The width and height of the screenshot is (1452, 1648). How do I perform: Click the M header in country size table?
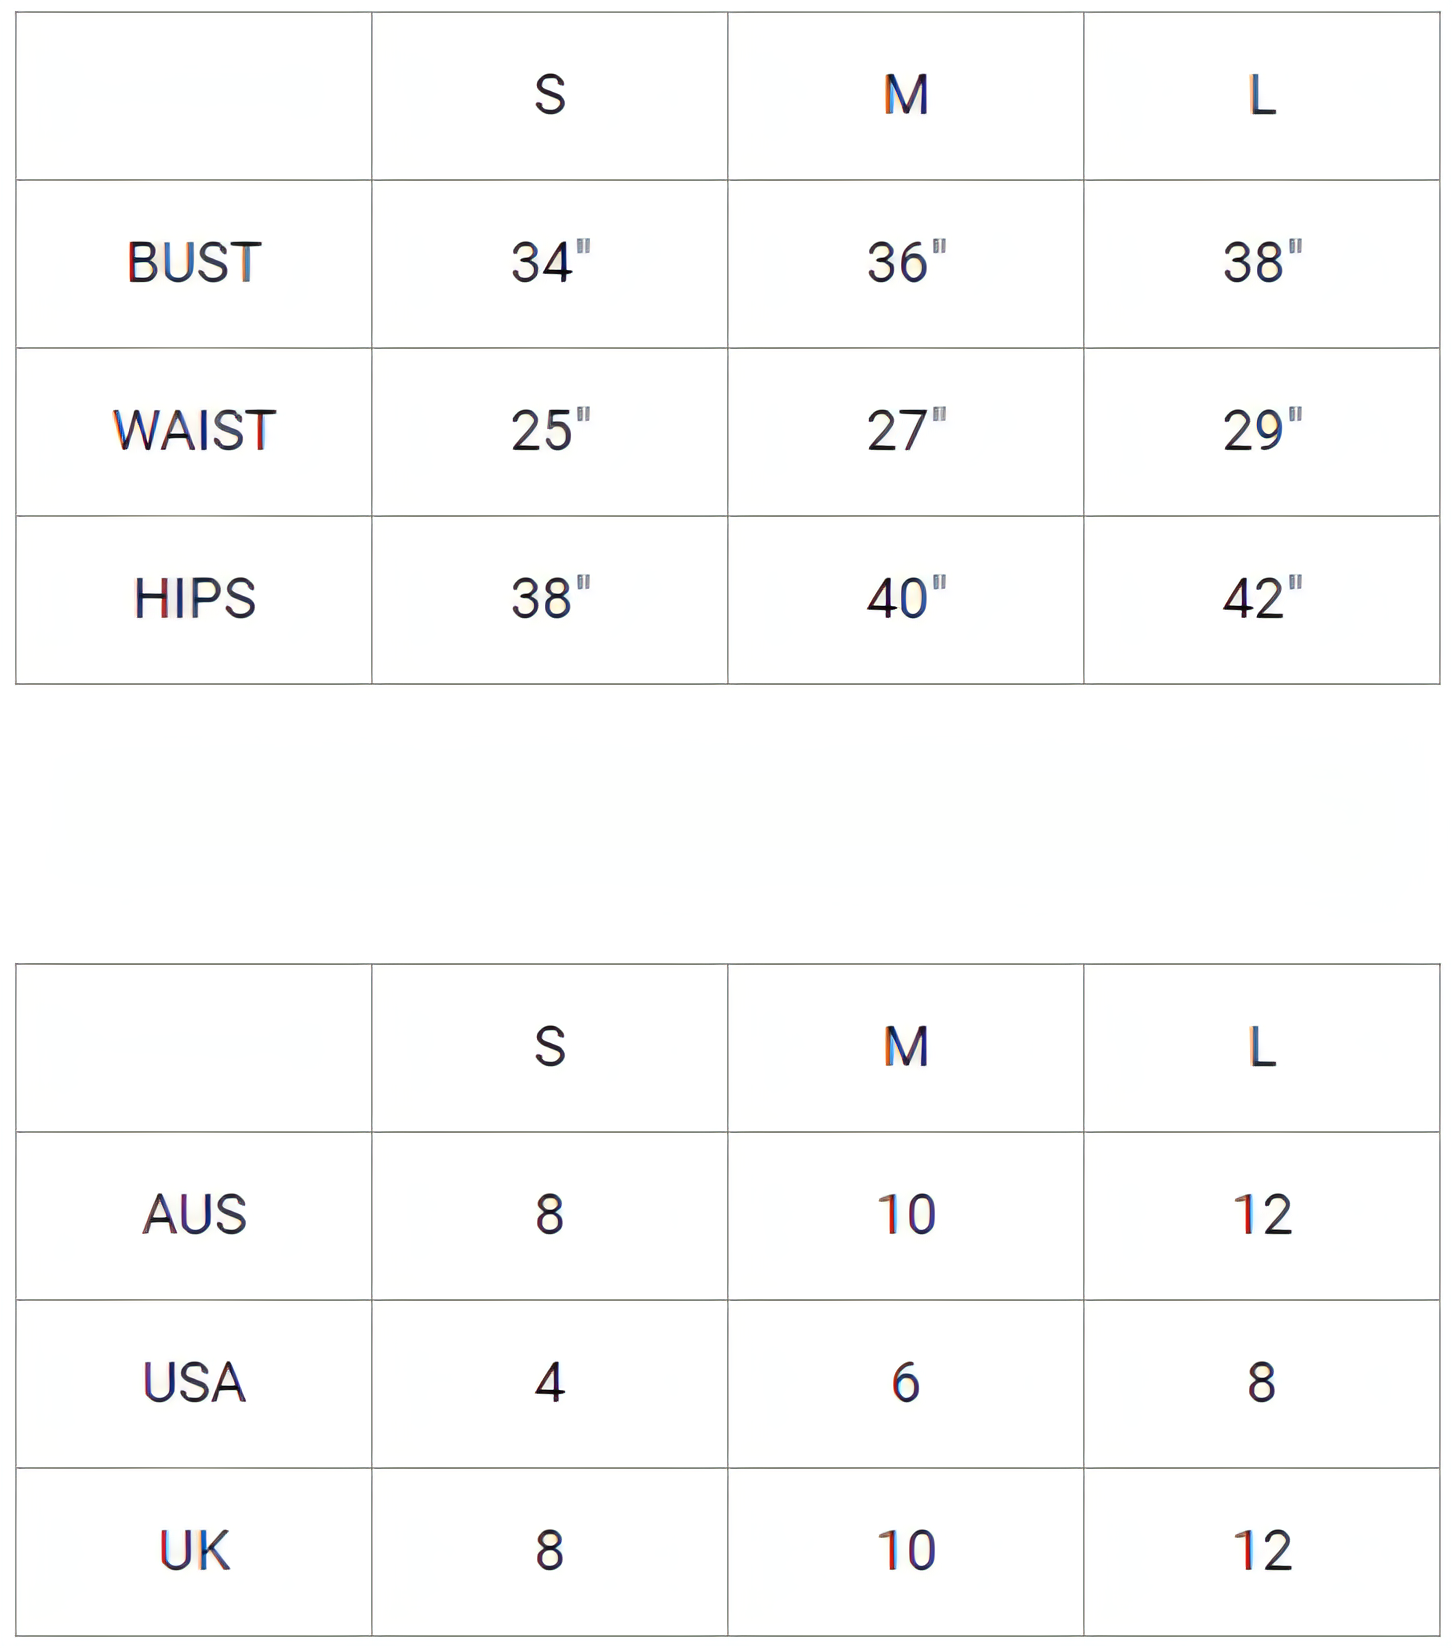(x=905, y=1047)
